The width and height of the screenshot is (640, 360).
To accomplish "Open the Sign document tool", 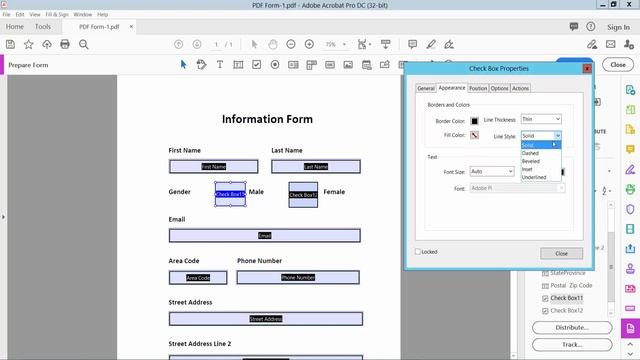I will click(449, 44).
